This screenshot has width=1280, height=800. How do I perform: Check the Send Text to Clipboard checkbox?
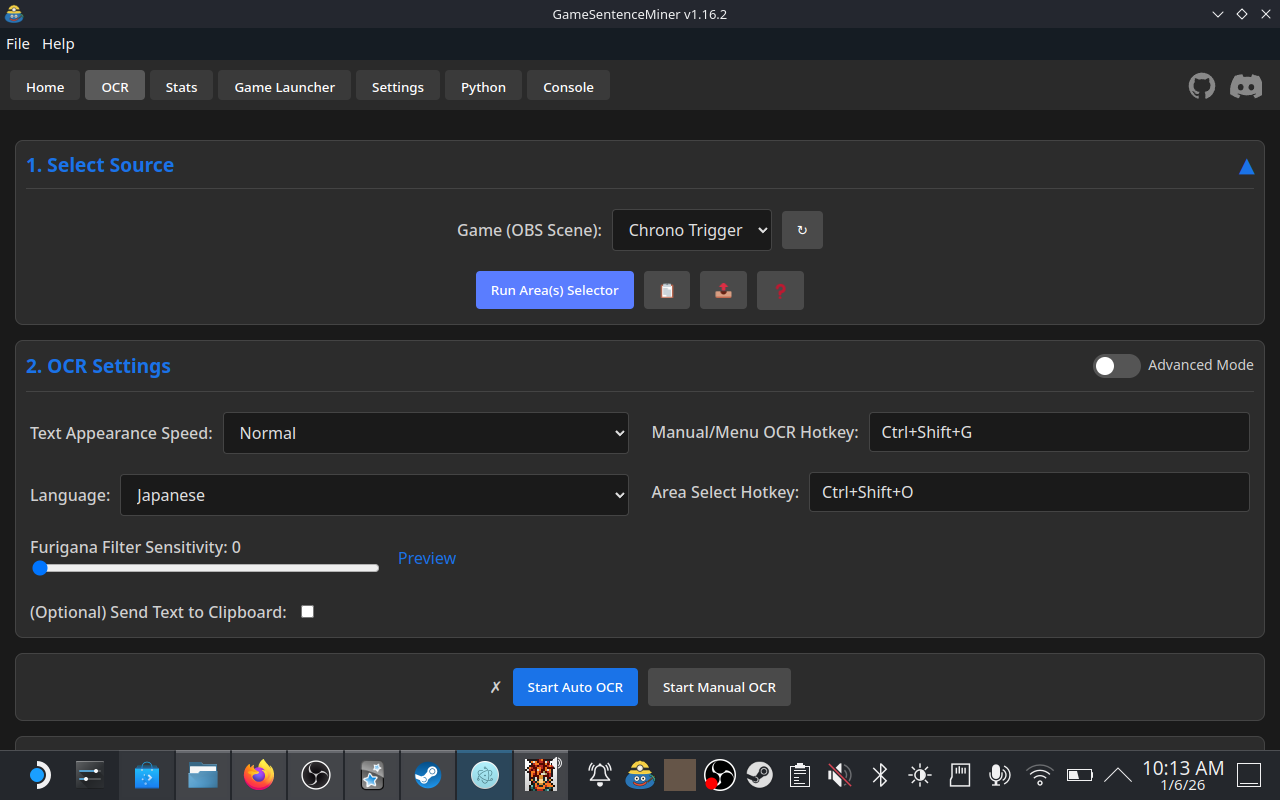307,611
